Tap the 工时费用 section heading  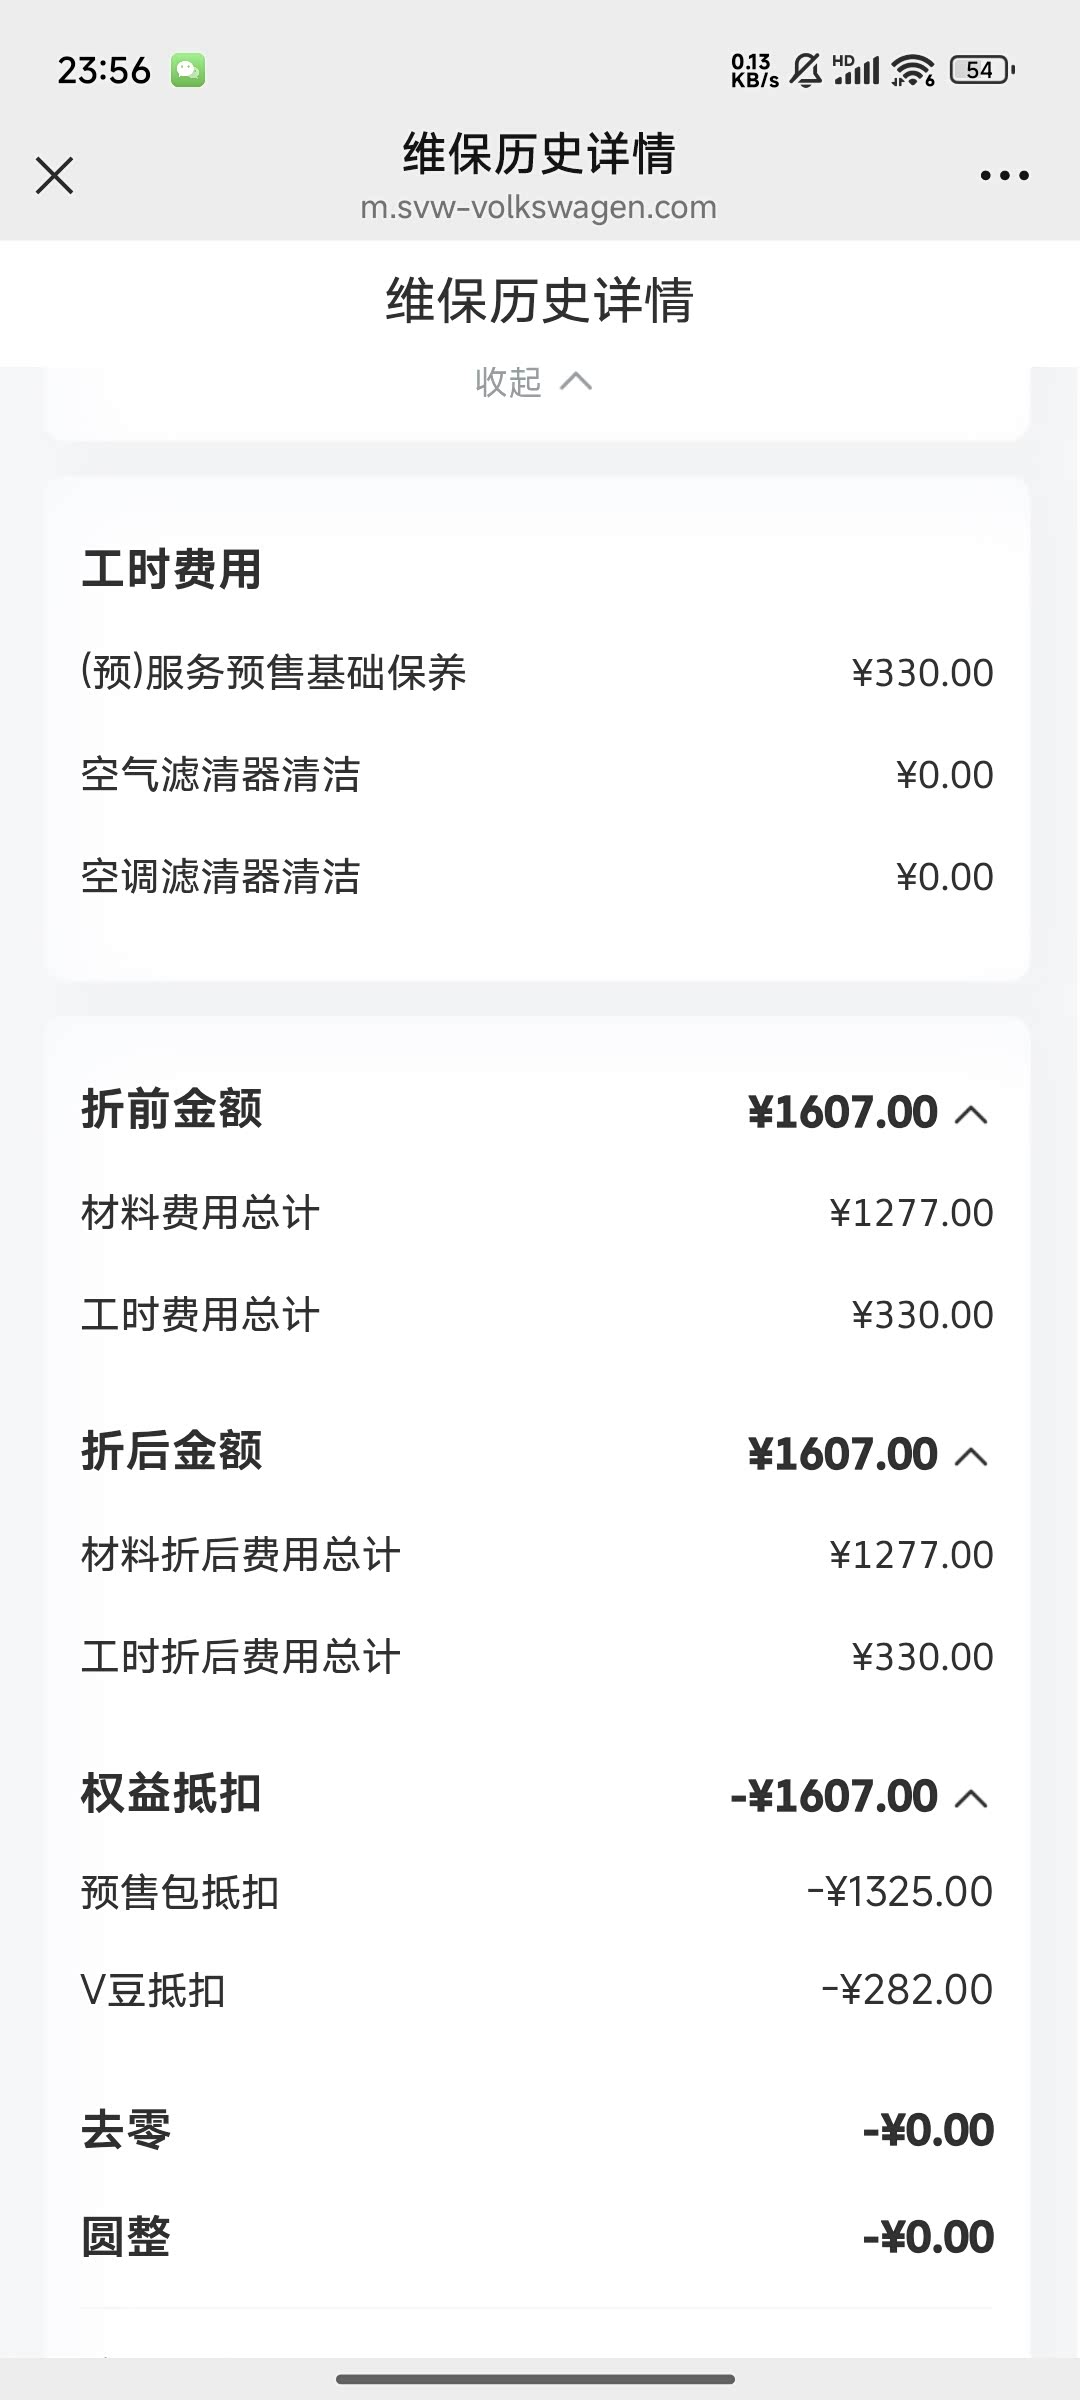pyautogui.click(x=171, y=569)
